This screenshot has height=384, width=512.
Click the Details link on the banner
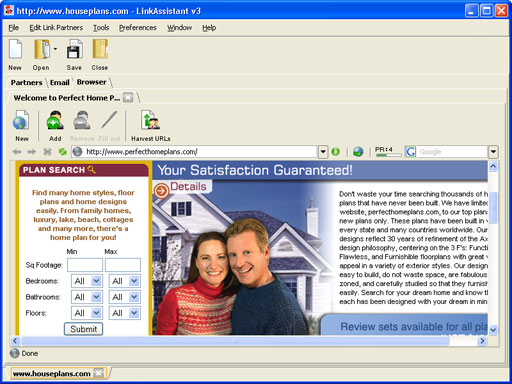188,186
